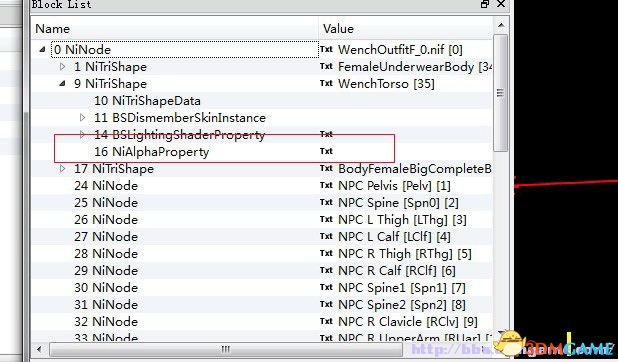618x362 pixels.
Task: Close the Block List panel
Action: 501,4
